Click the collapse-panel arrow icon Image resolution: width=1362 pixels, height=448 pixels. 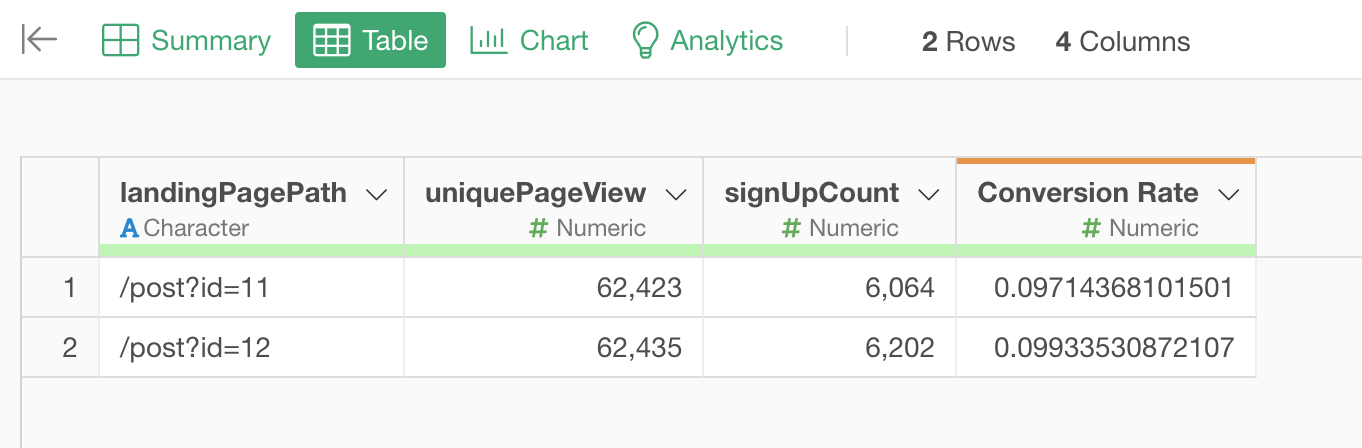click(x=39, y=40)
